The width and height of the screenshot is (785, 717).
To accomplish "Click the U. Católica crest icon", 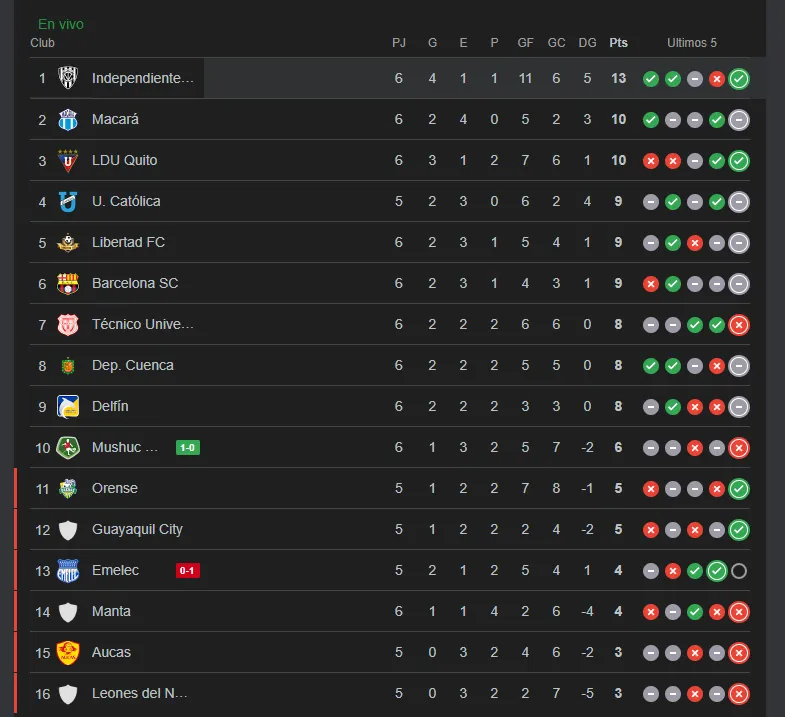I will coord(68,201).
